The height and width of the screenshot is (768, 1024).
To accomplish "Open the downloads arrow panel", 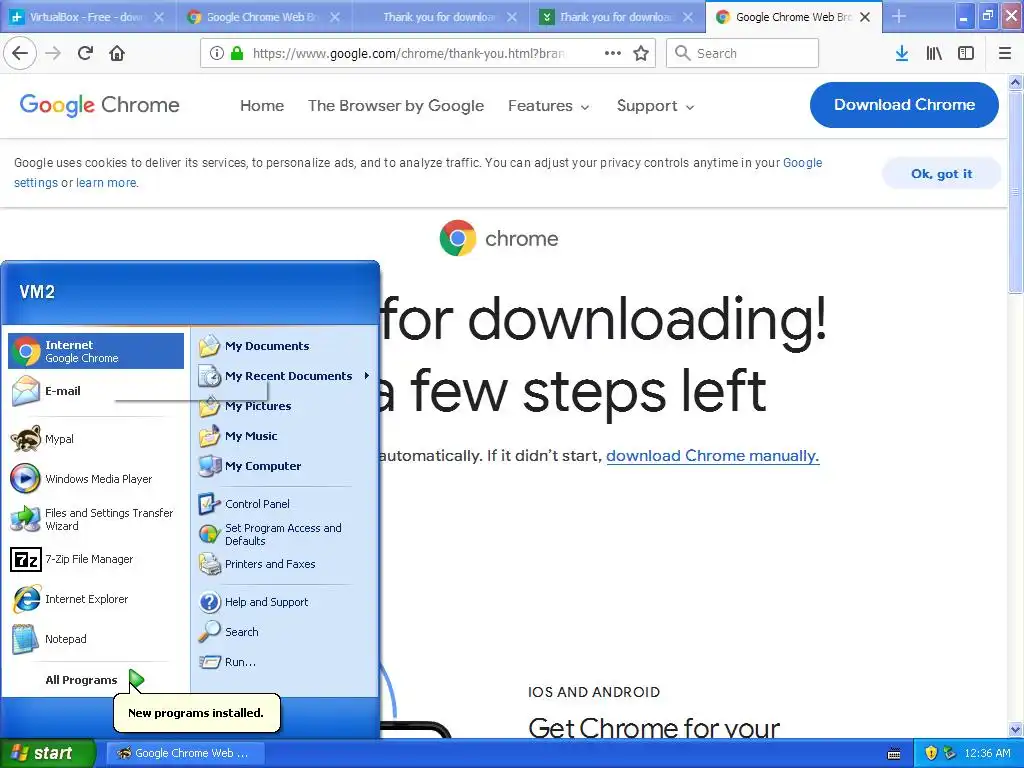I will coord(902,53).
